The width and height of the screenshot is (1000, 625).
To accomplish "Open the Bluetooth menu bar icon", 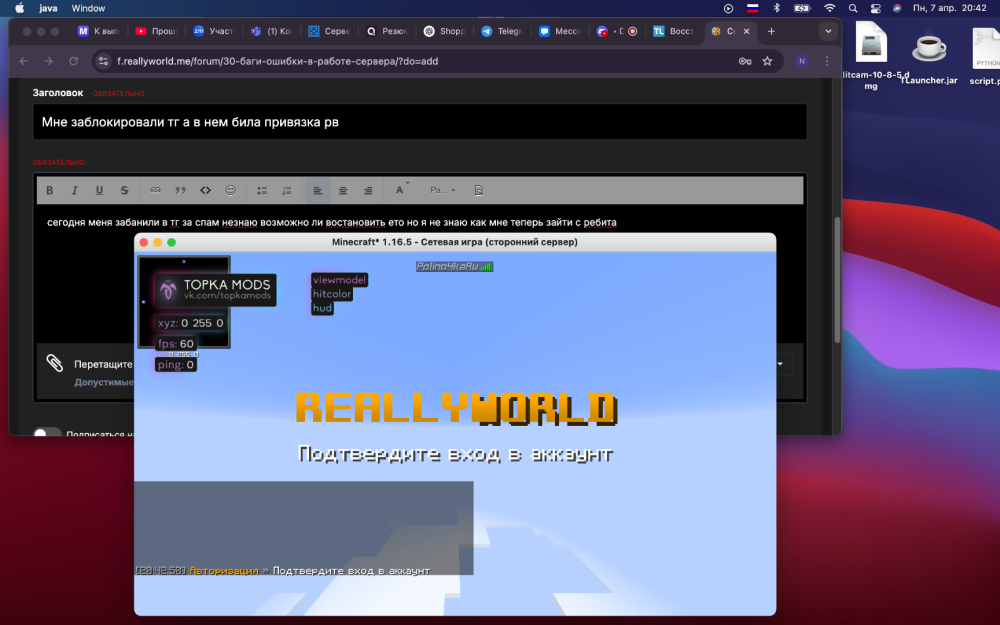I will [x=777, y=8].
